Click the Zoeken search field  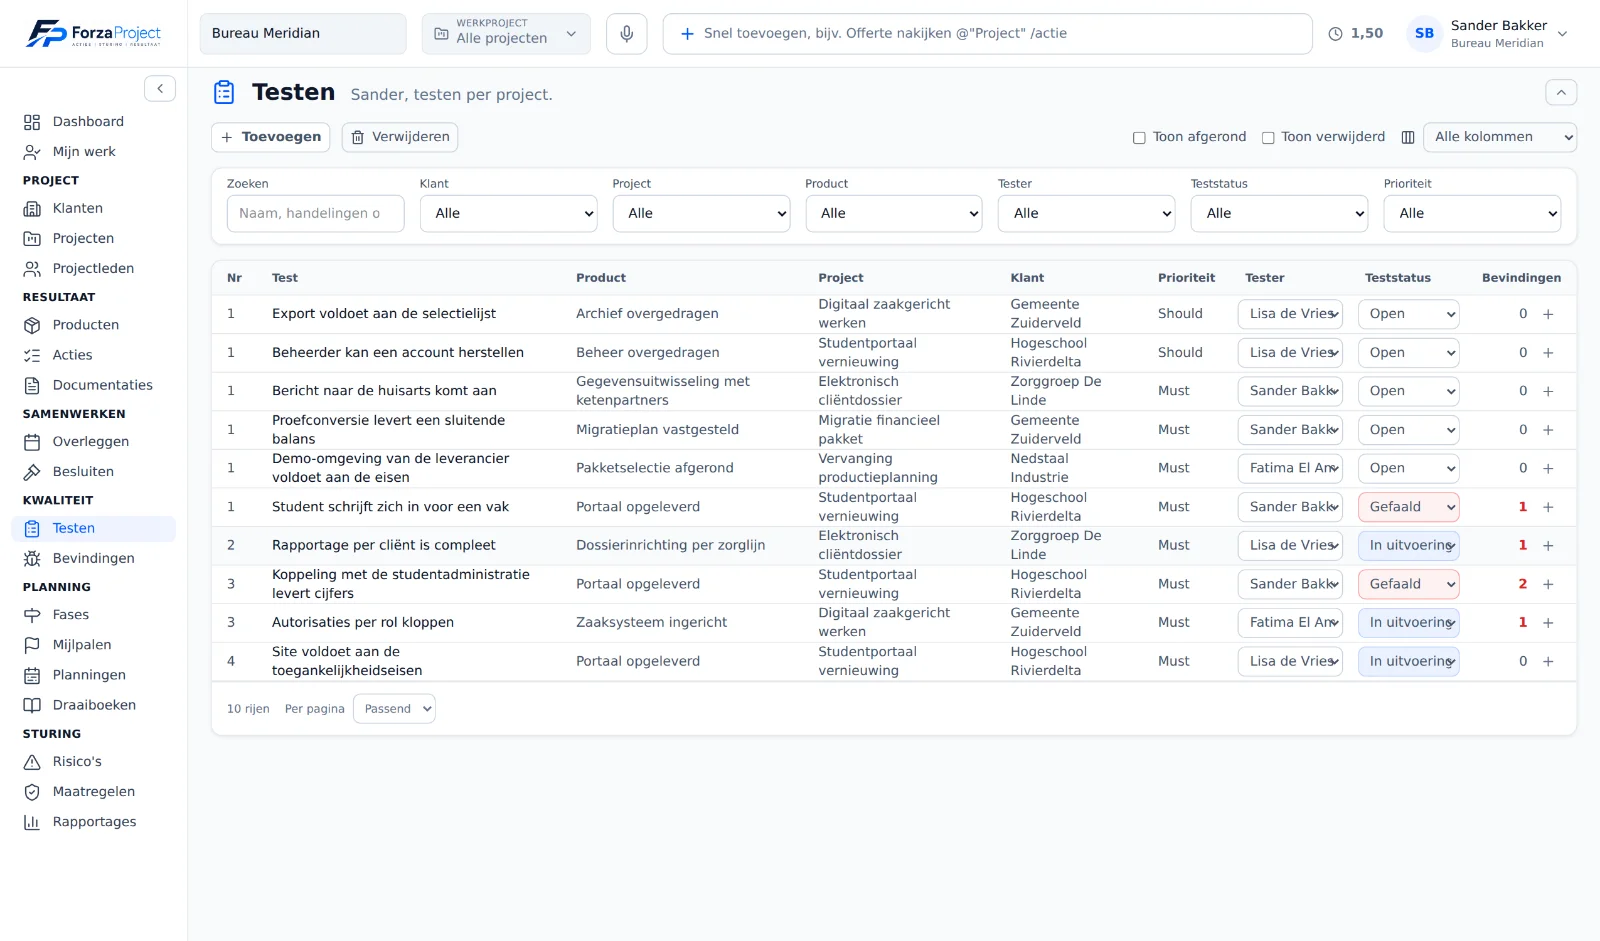pyautogui.click(x=315, y=214)
